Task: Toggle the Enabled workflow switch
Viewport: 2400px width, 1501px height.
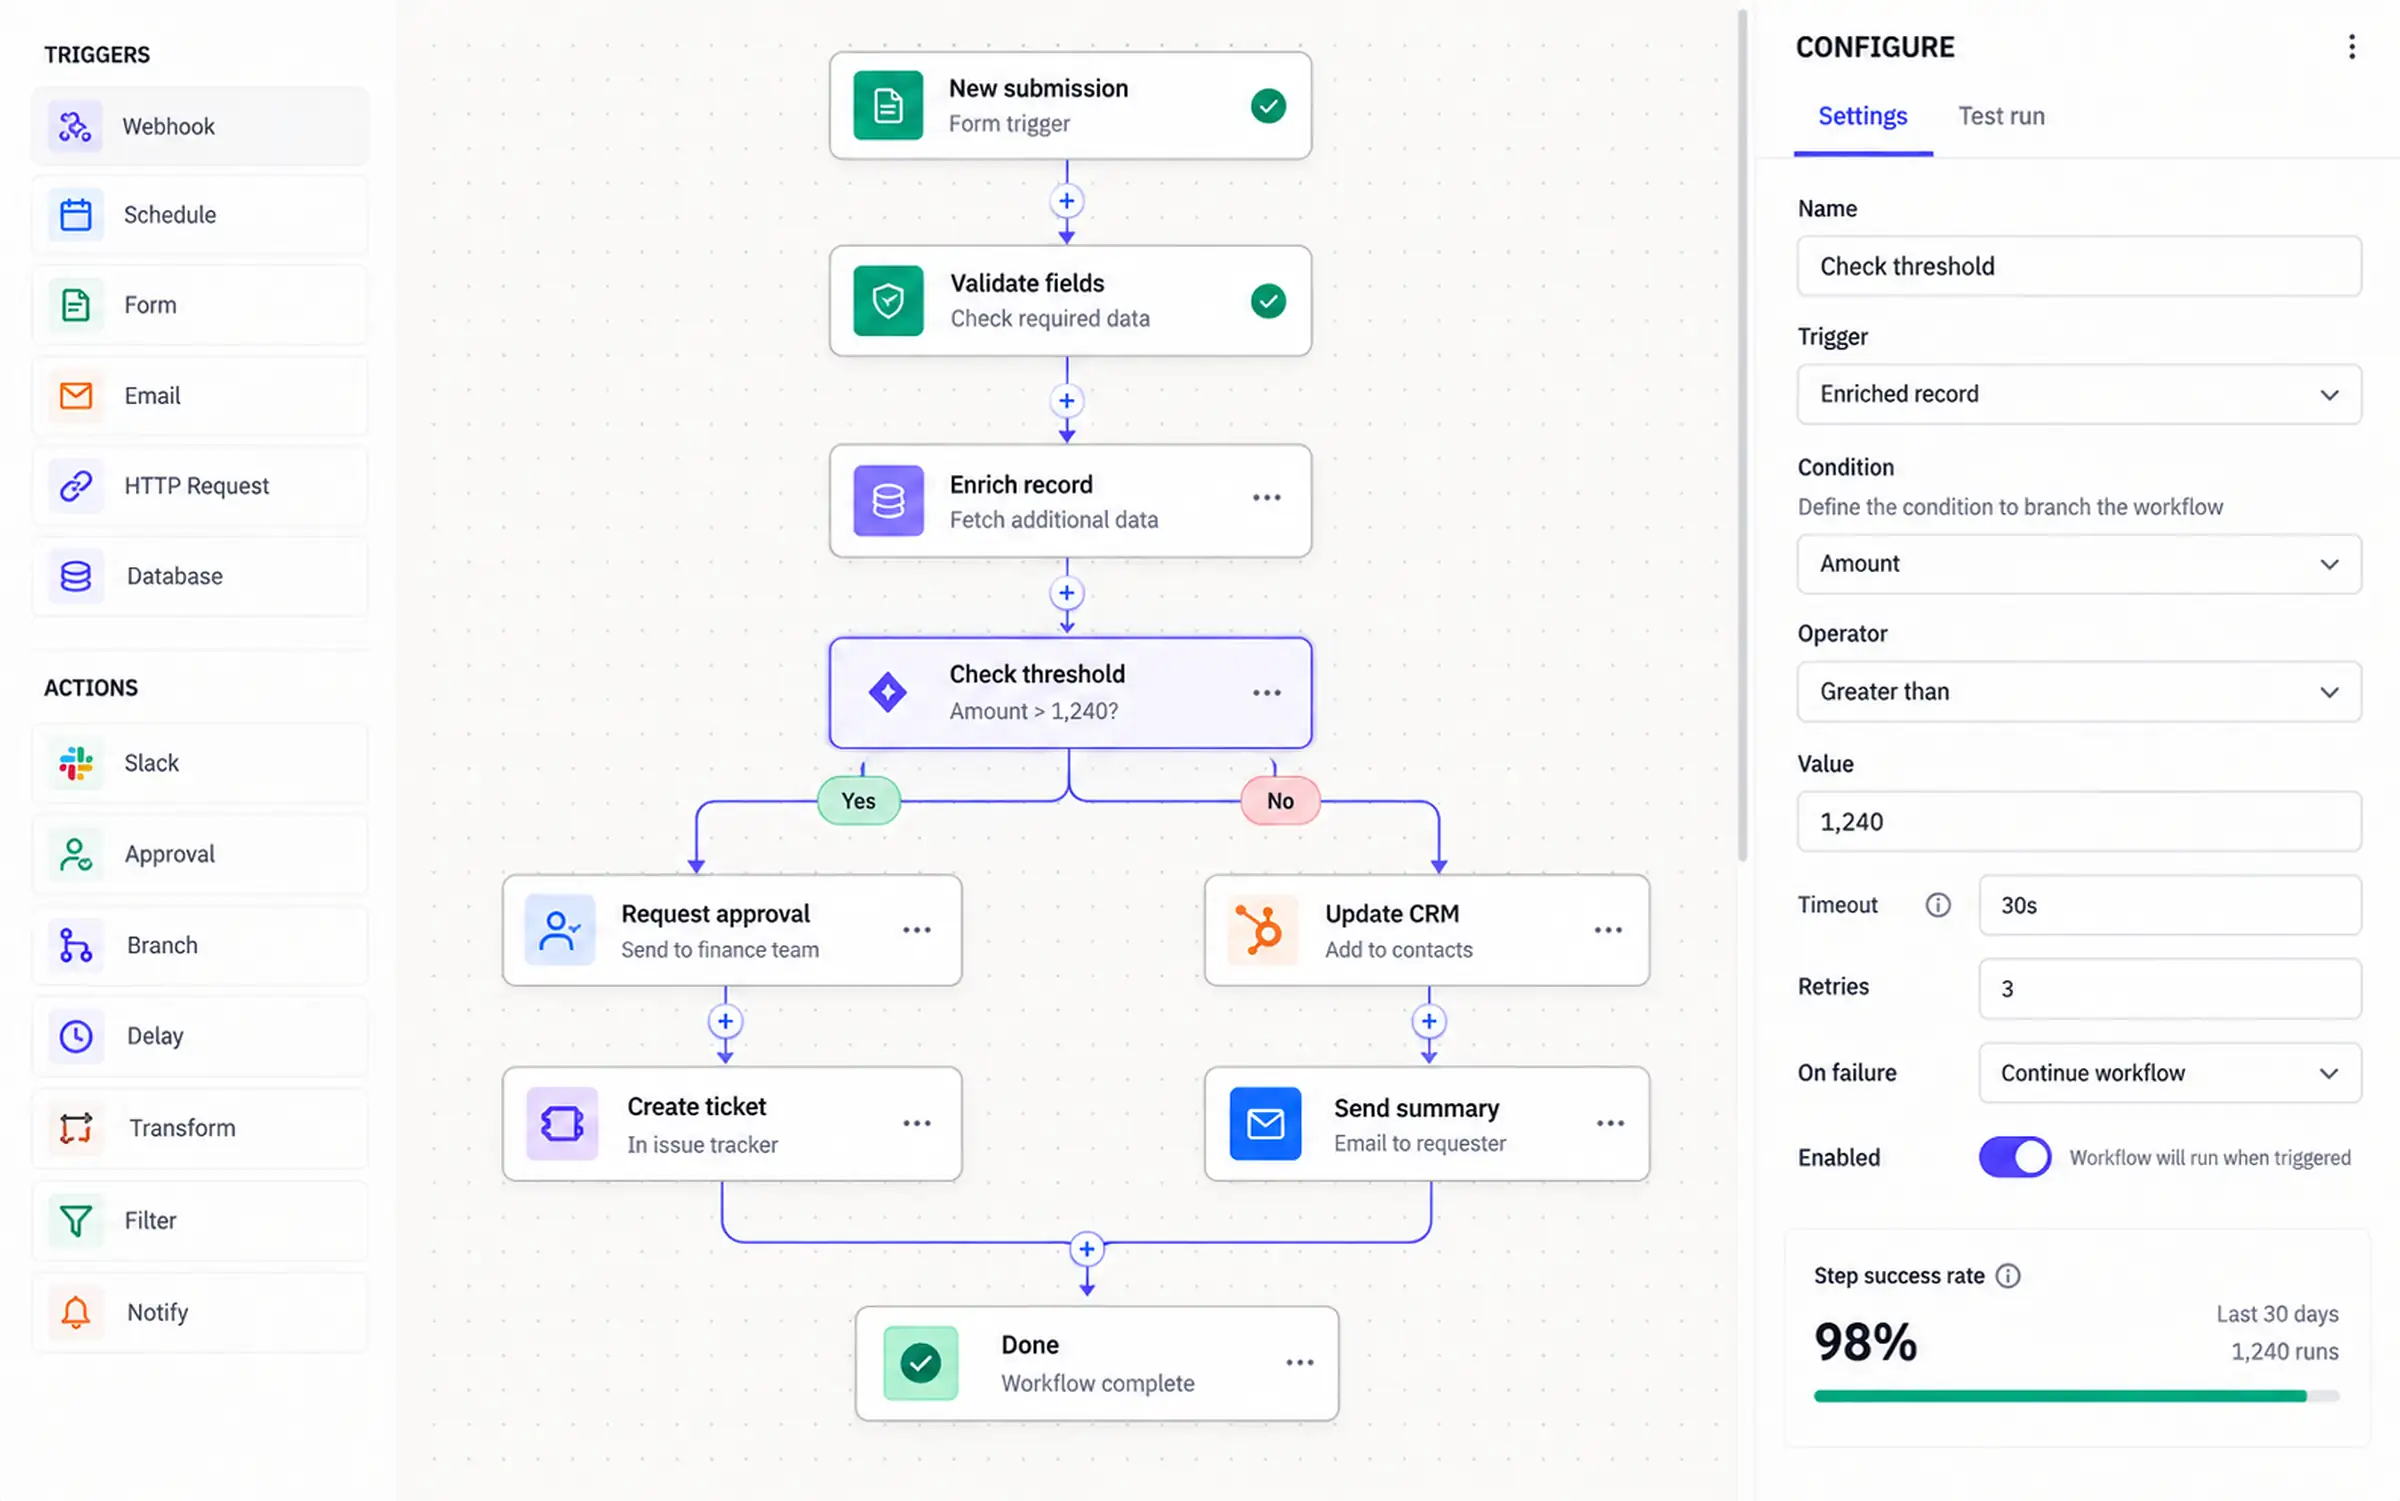Action: pyautogui.click(x=2014, y=1157)
